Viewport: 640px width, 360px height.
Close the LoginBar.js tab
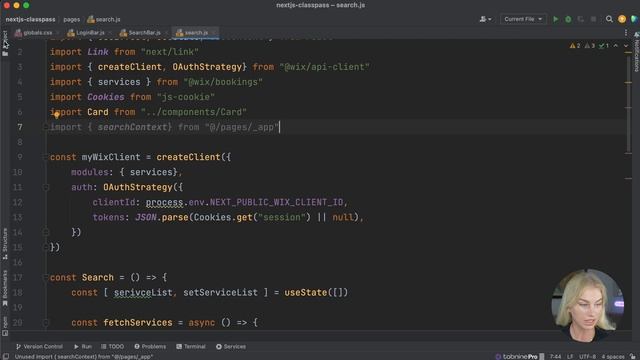click(x=110, y=33)
